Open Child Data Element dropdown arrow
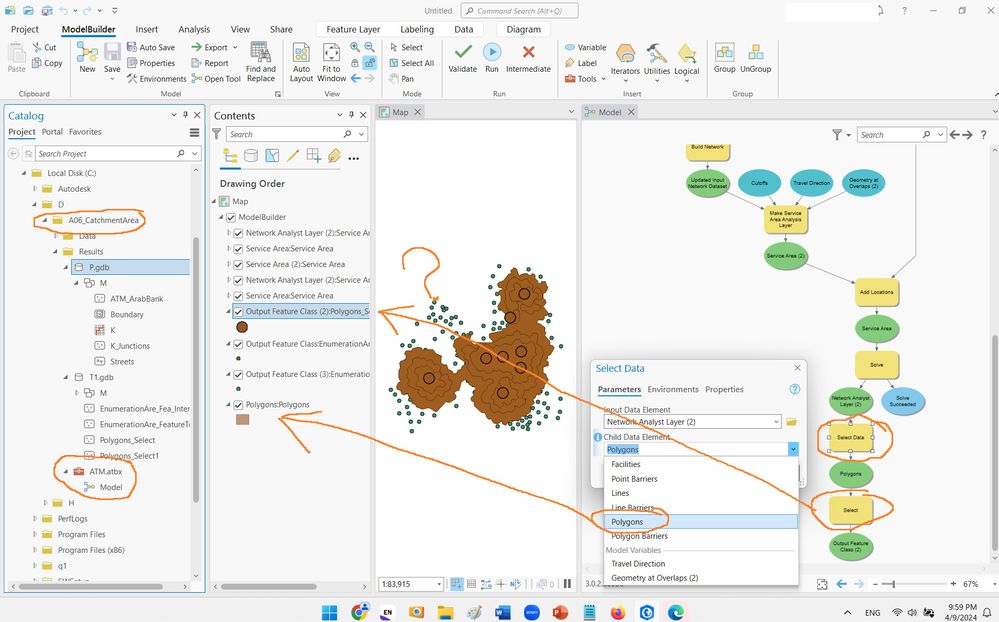 (x=793, y=449)
